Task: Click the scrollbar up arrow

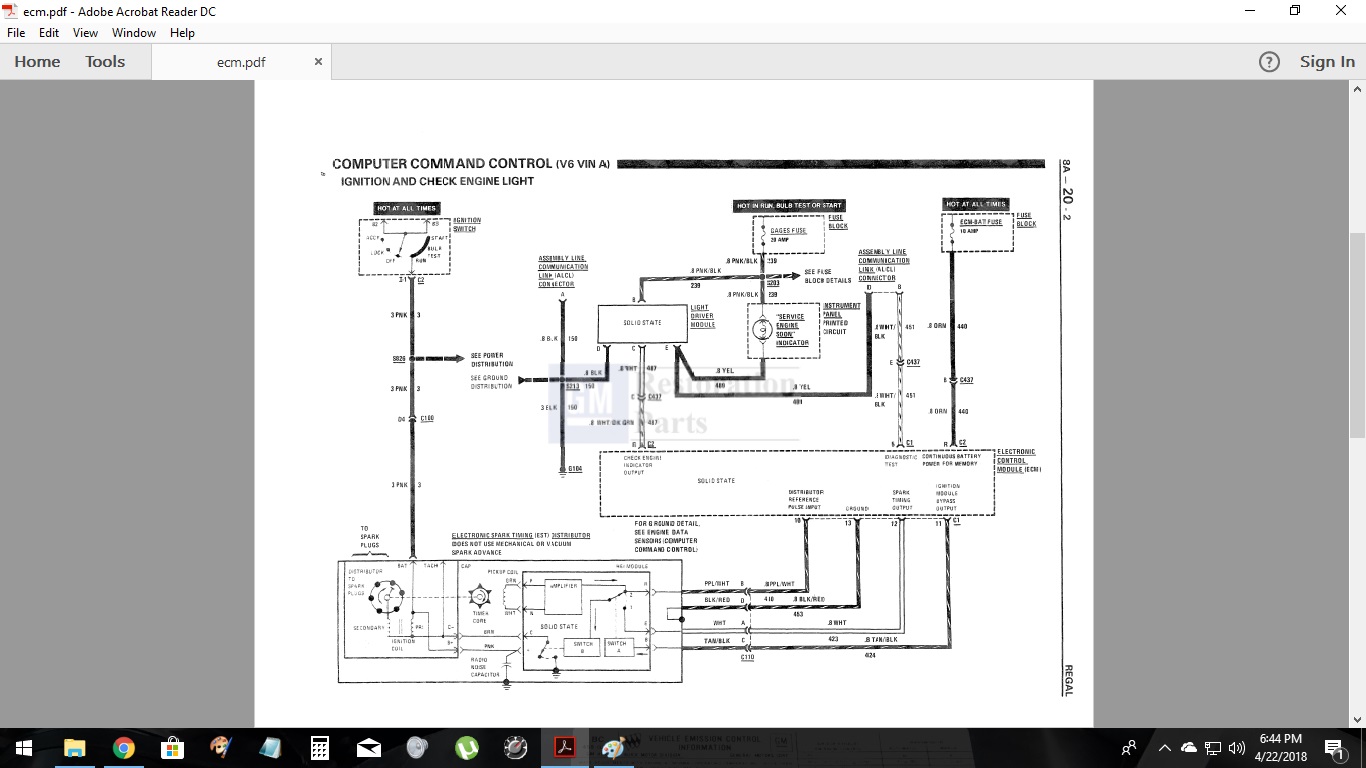Action: pyautogui.click(x=1357, y=88)
